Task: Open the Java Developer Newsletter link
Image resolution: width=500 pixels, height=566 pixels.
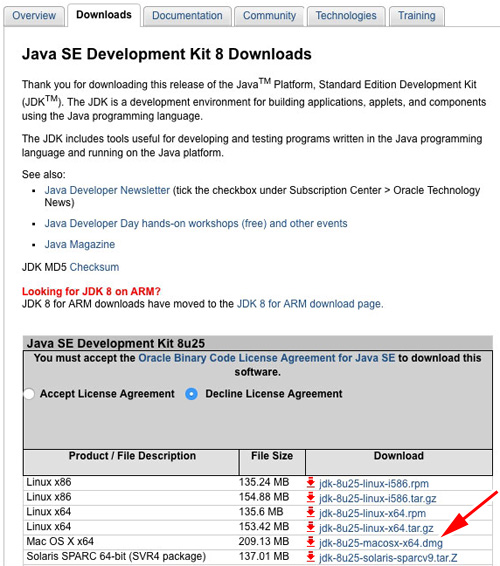Action: click(107, 190)
